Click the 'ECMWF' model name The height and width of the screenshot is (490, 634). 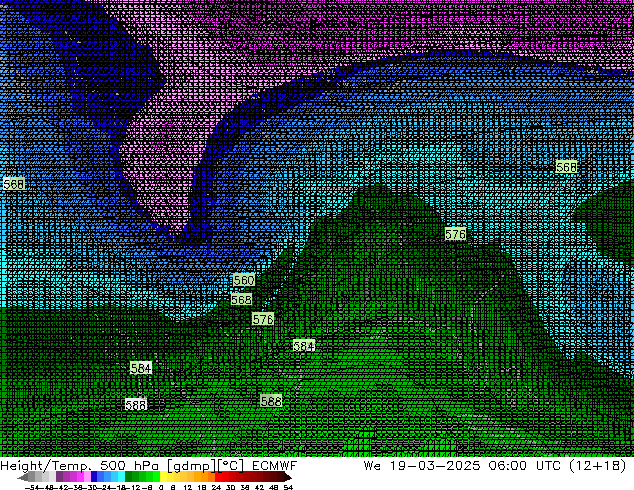coord(274,466)
